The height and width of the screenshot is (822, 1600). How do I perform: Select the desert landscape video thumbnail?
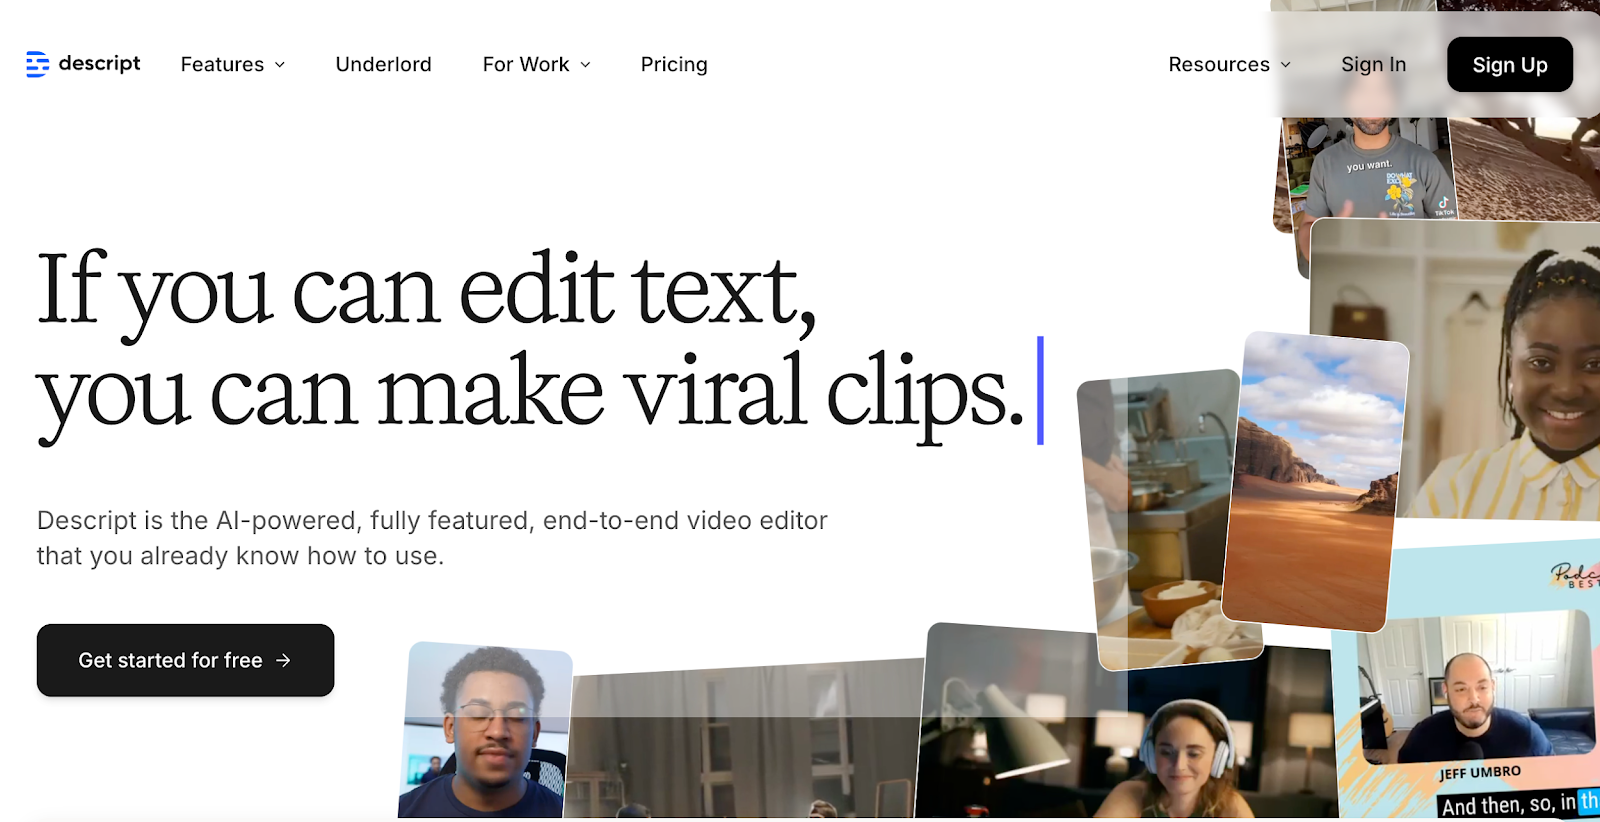1314,482
